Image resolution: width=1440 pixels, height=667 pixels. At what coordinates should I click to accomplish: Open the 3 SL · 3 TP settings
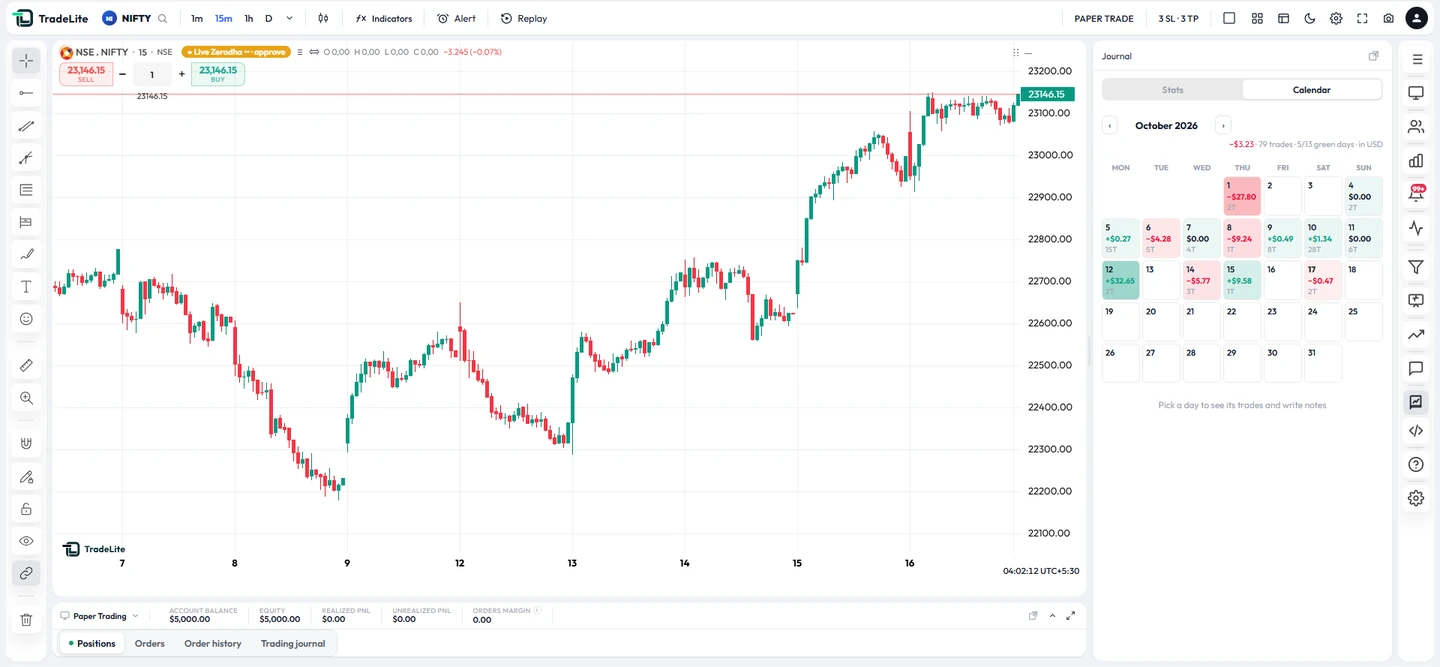pos(1179,18)
